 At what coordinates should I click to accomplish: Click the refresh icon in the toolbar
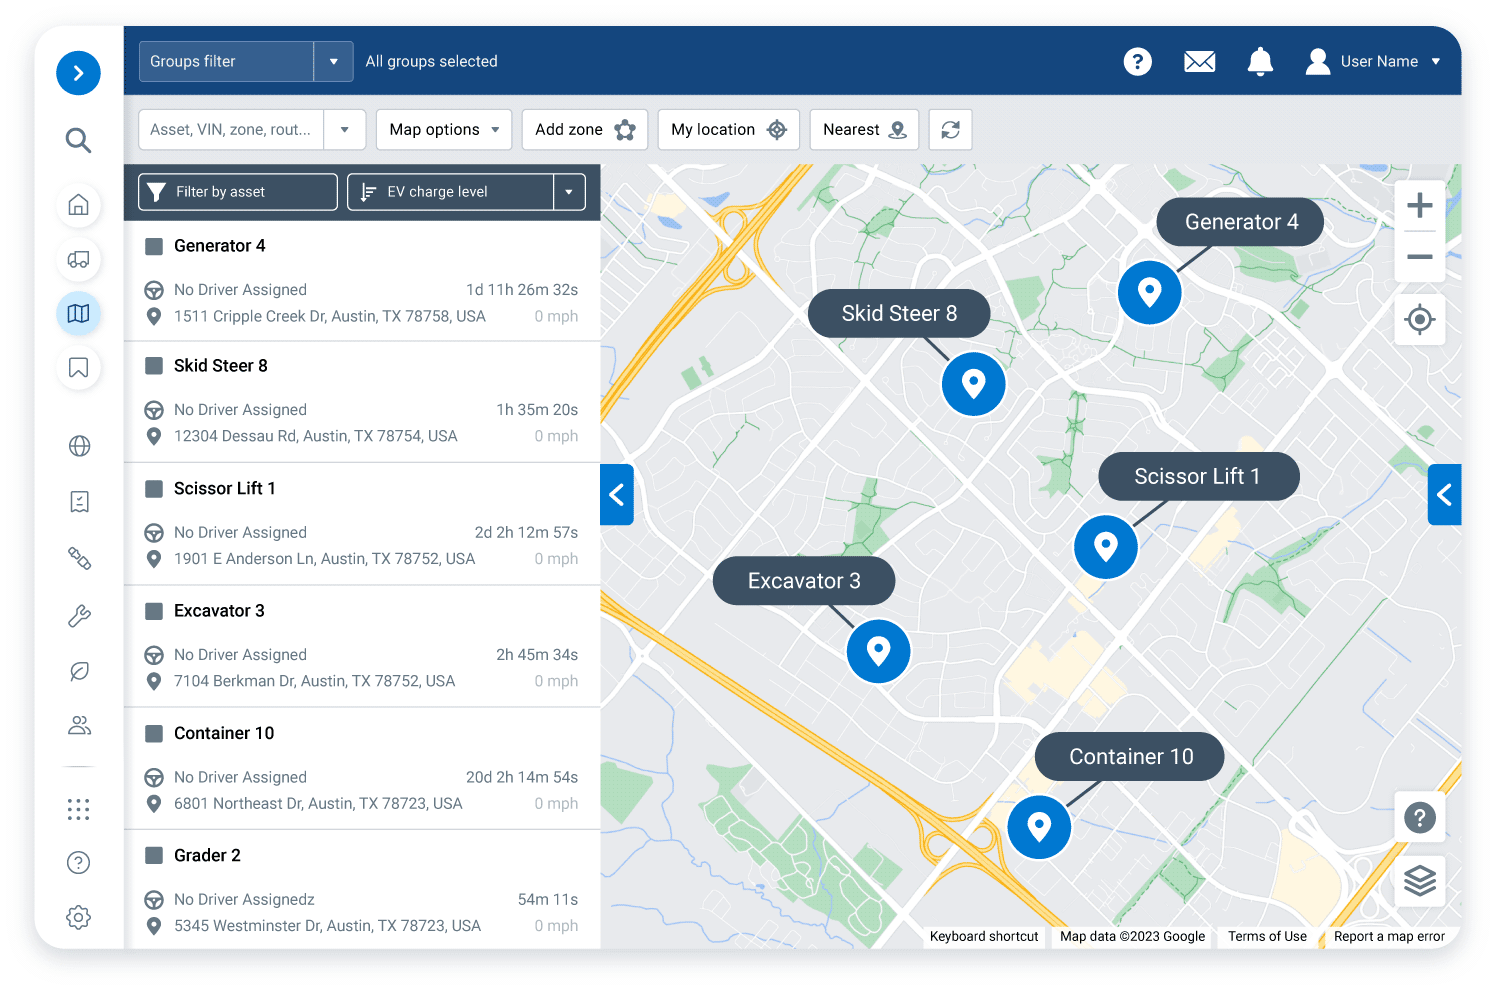(x=949, y=129)
